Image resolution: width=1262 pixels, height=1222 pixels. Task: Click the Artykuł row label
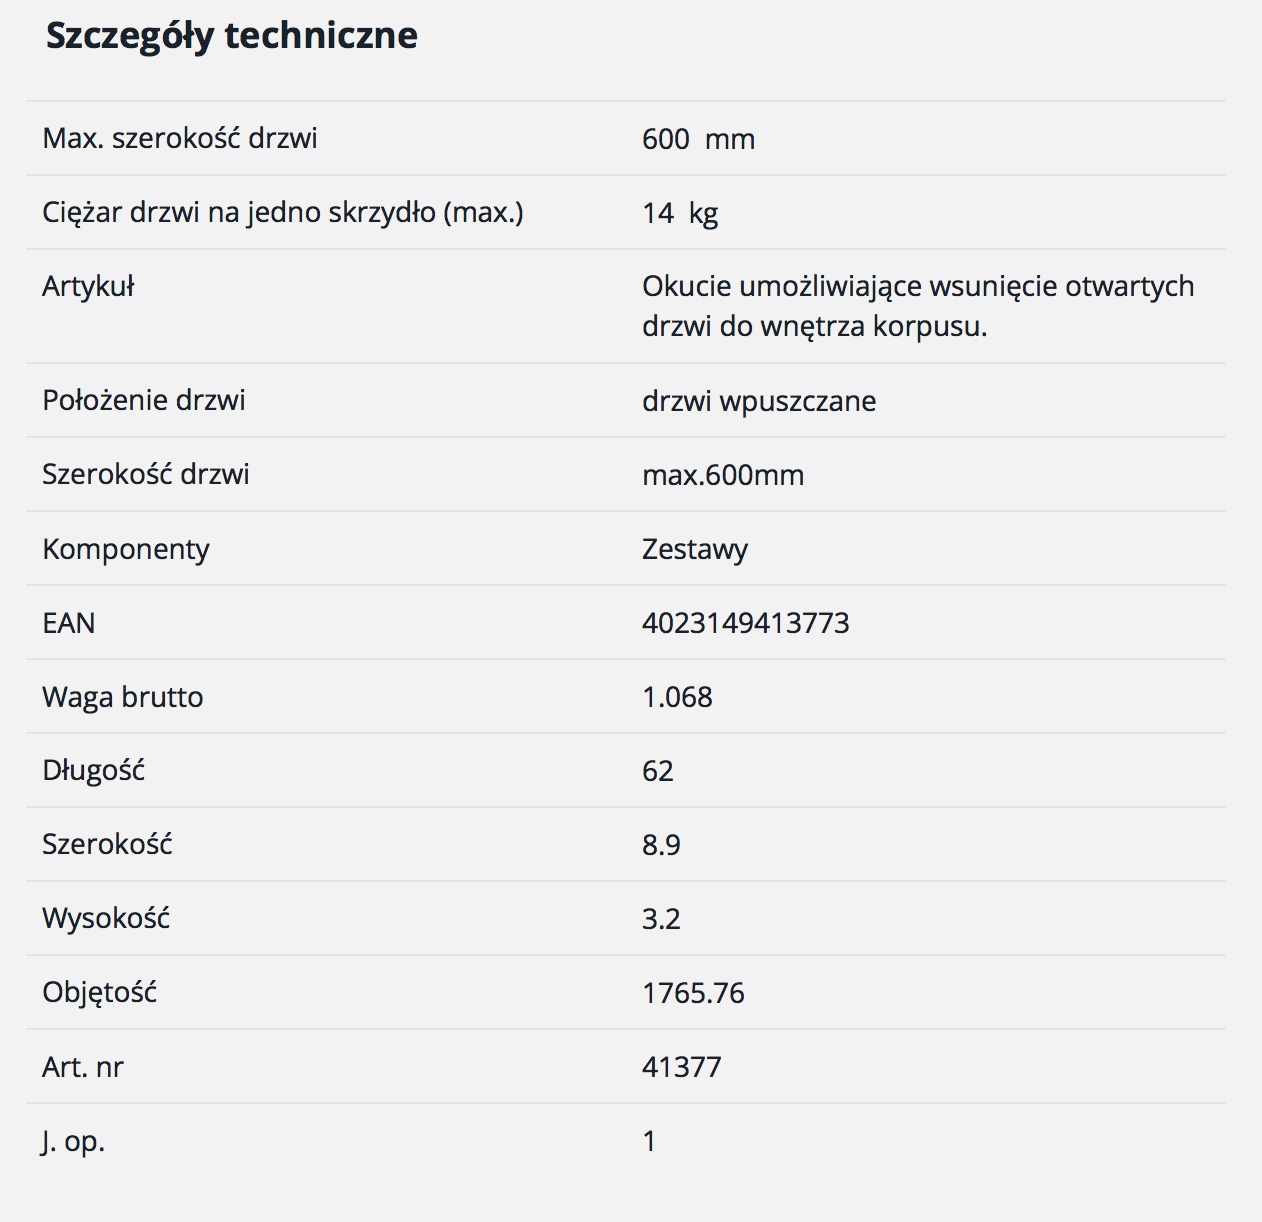click(88, 287)
